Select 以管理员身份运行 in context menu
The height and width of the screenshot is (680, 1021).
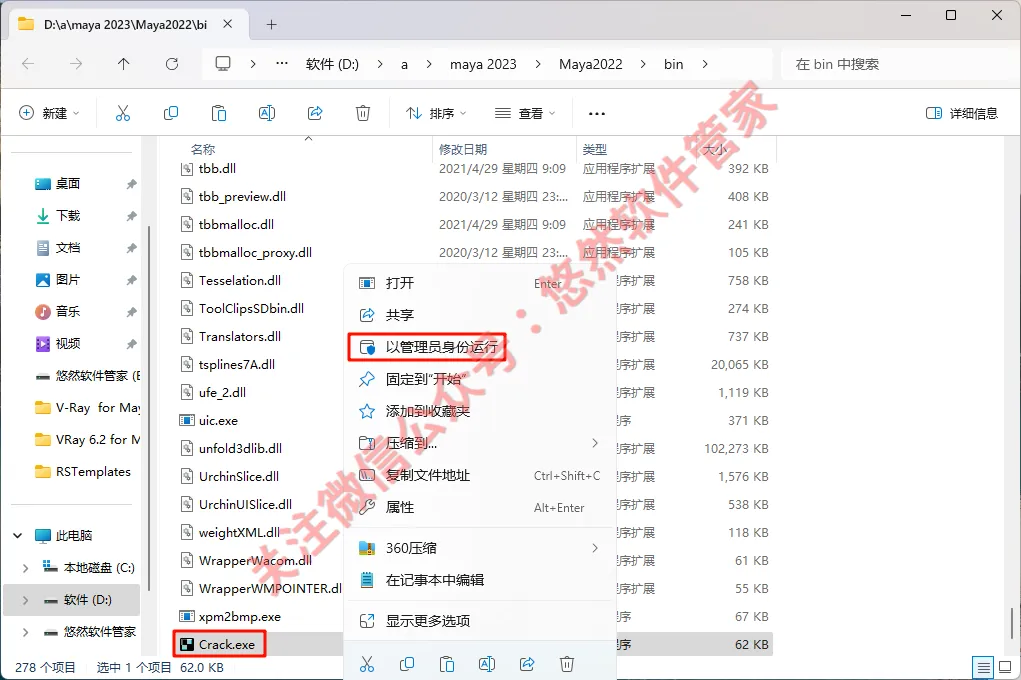point(427,347)
